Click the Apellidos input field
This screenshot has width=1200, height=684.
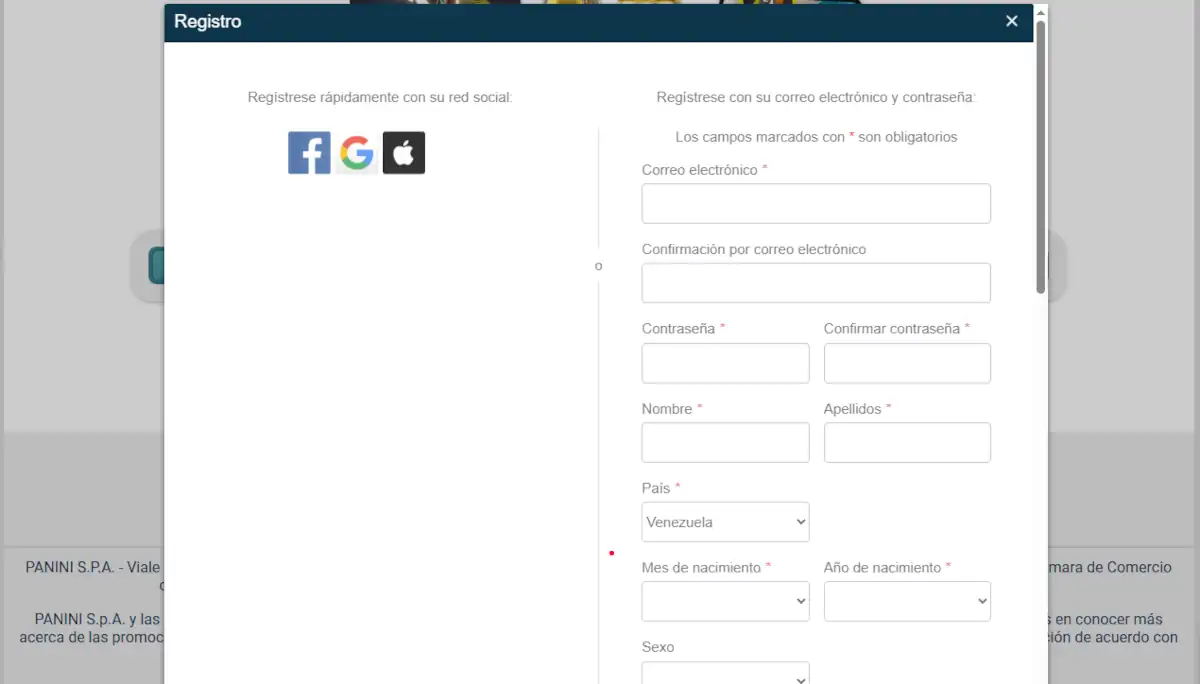coord(907,442)
